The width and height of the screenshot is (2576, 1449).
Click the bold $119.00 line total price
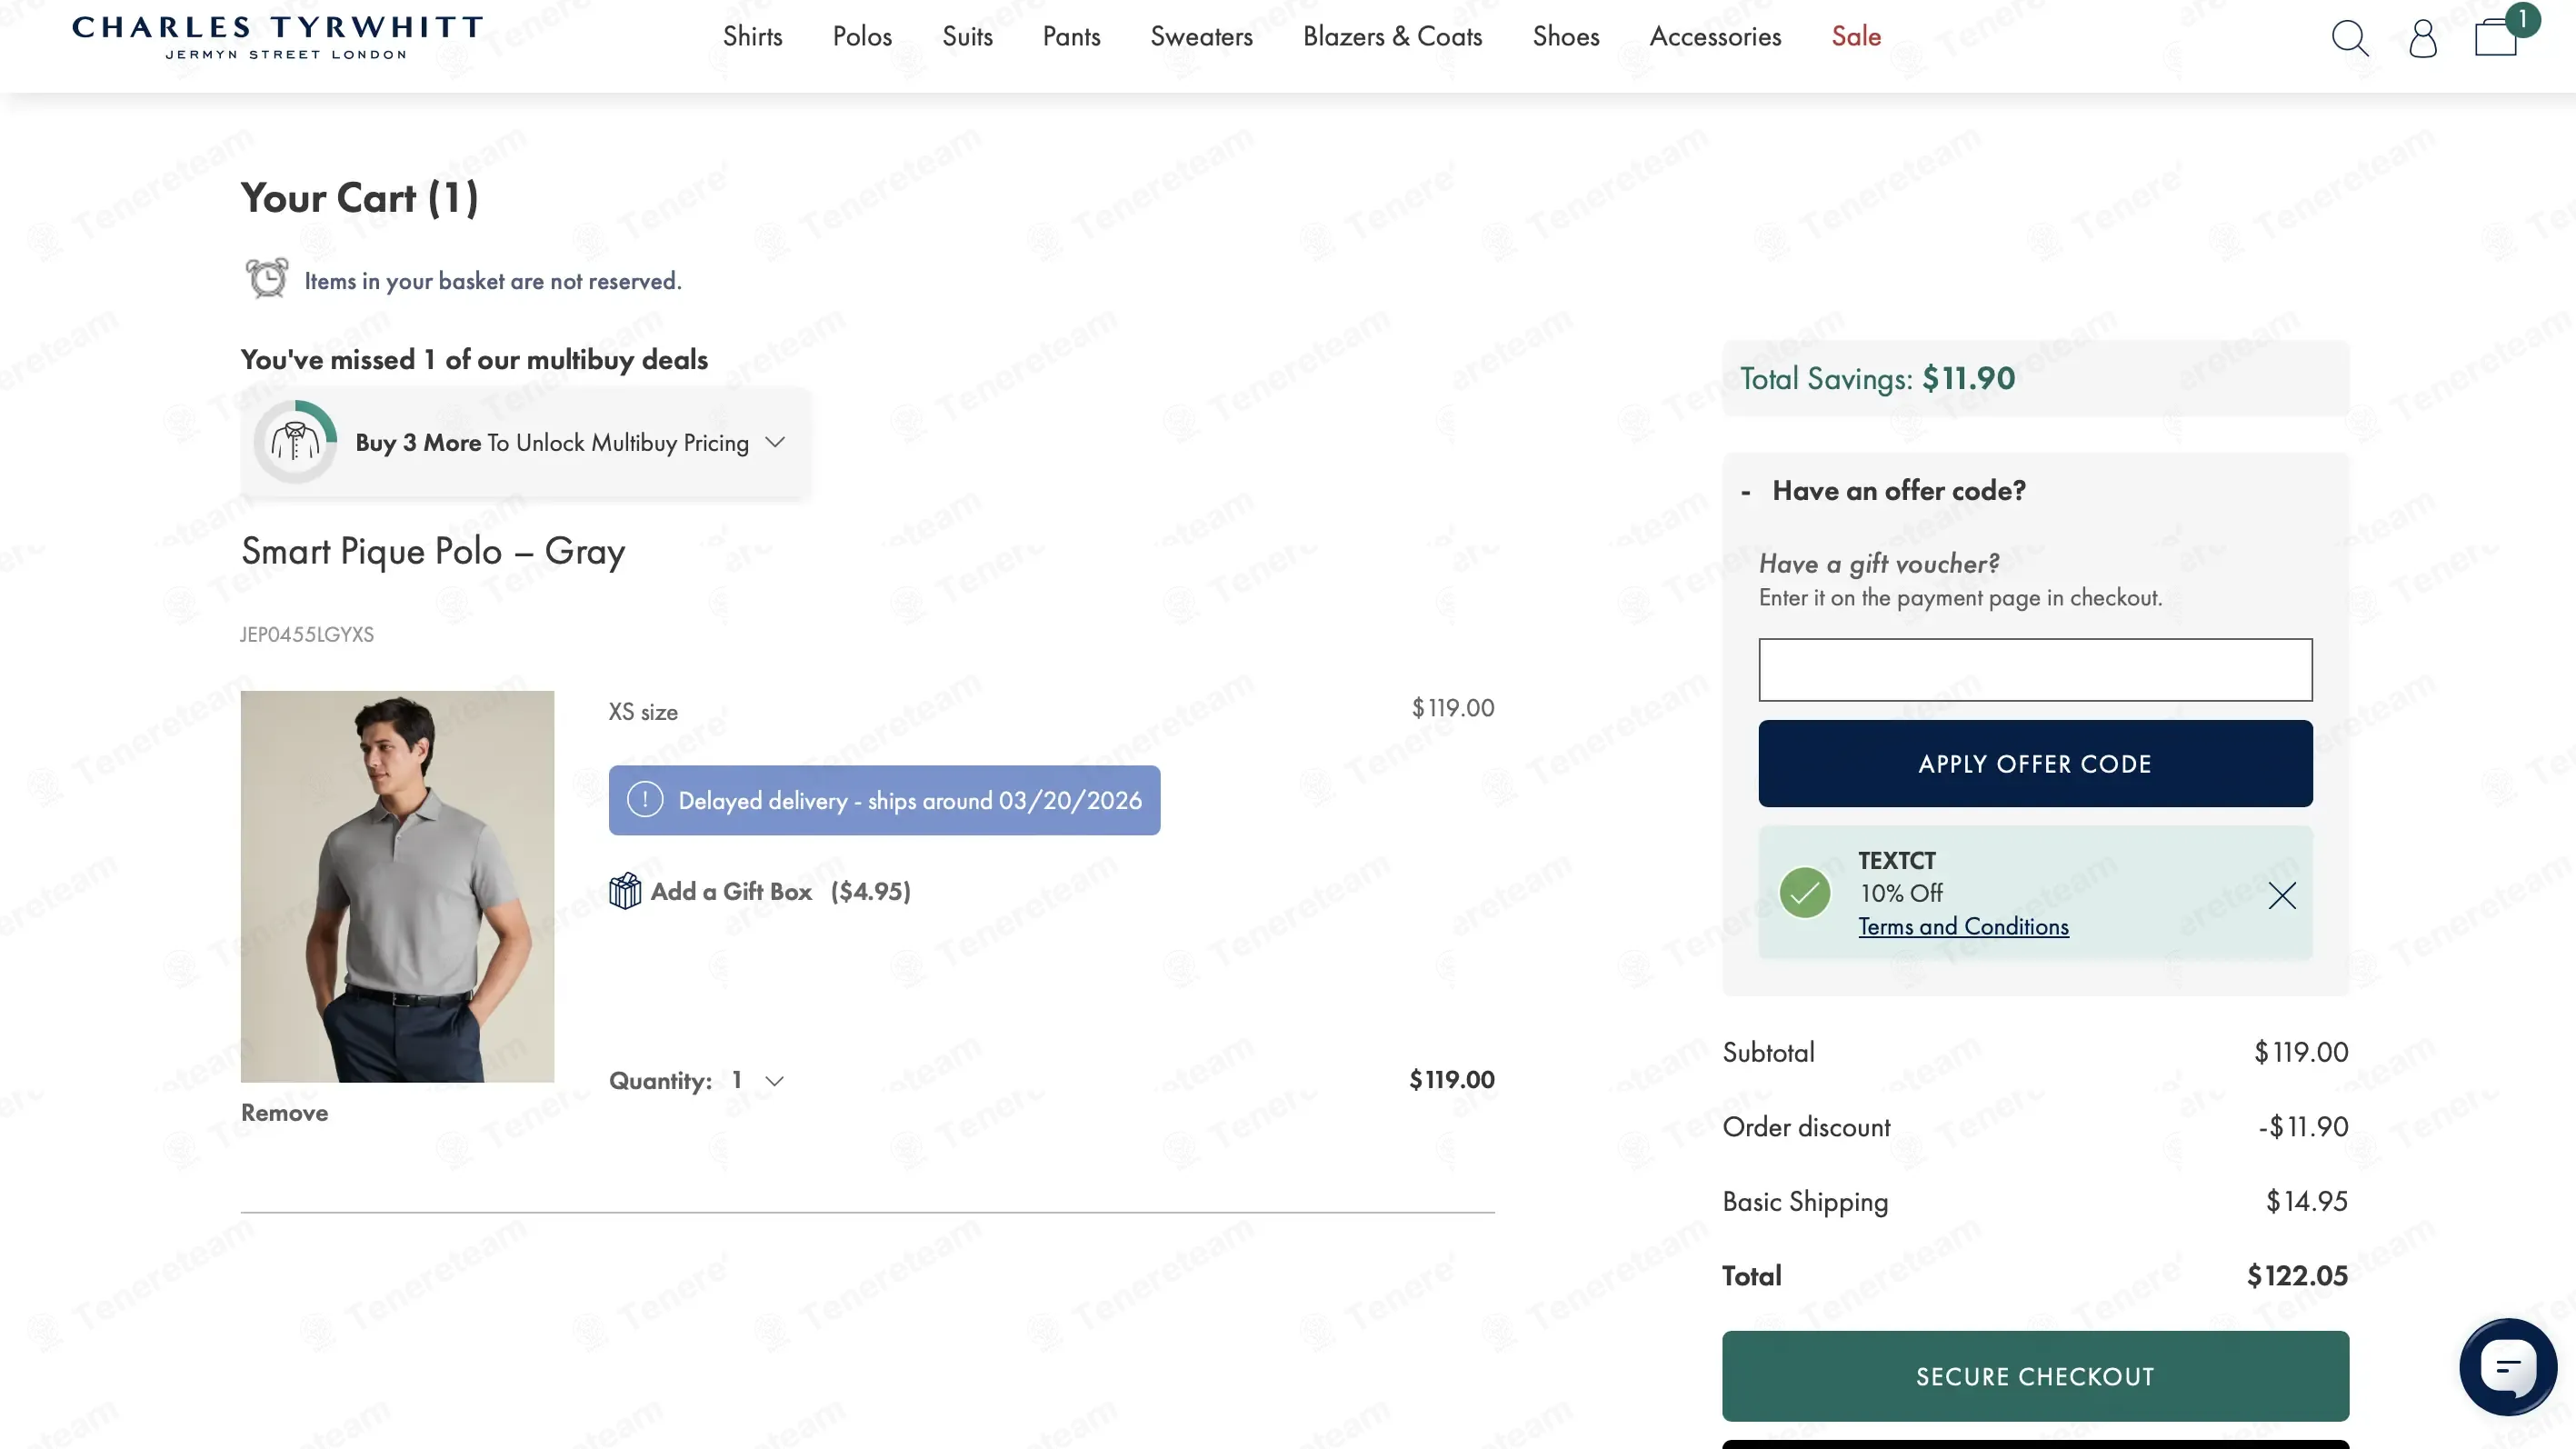pyautogui.click(x=1451, y=1079)
